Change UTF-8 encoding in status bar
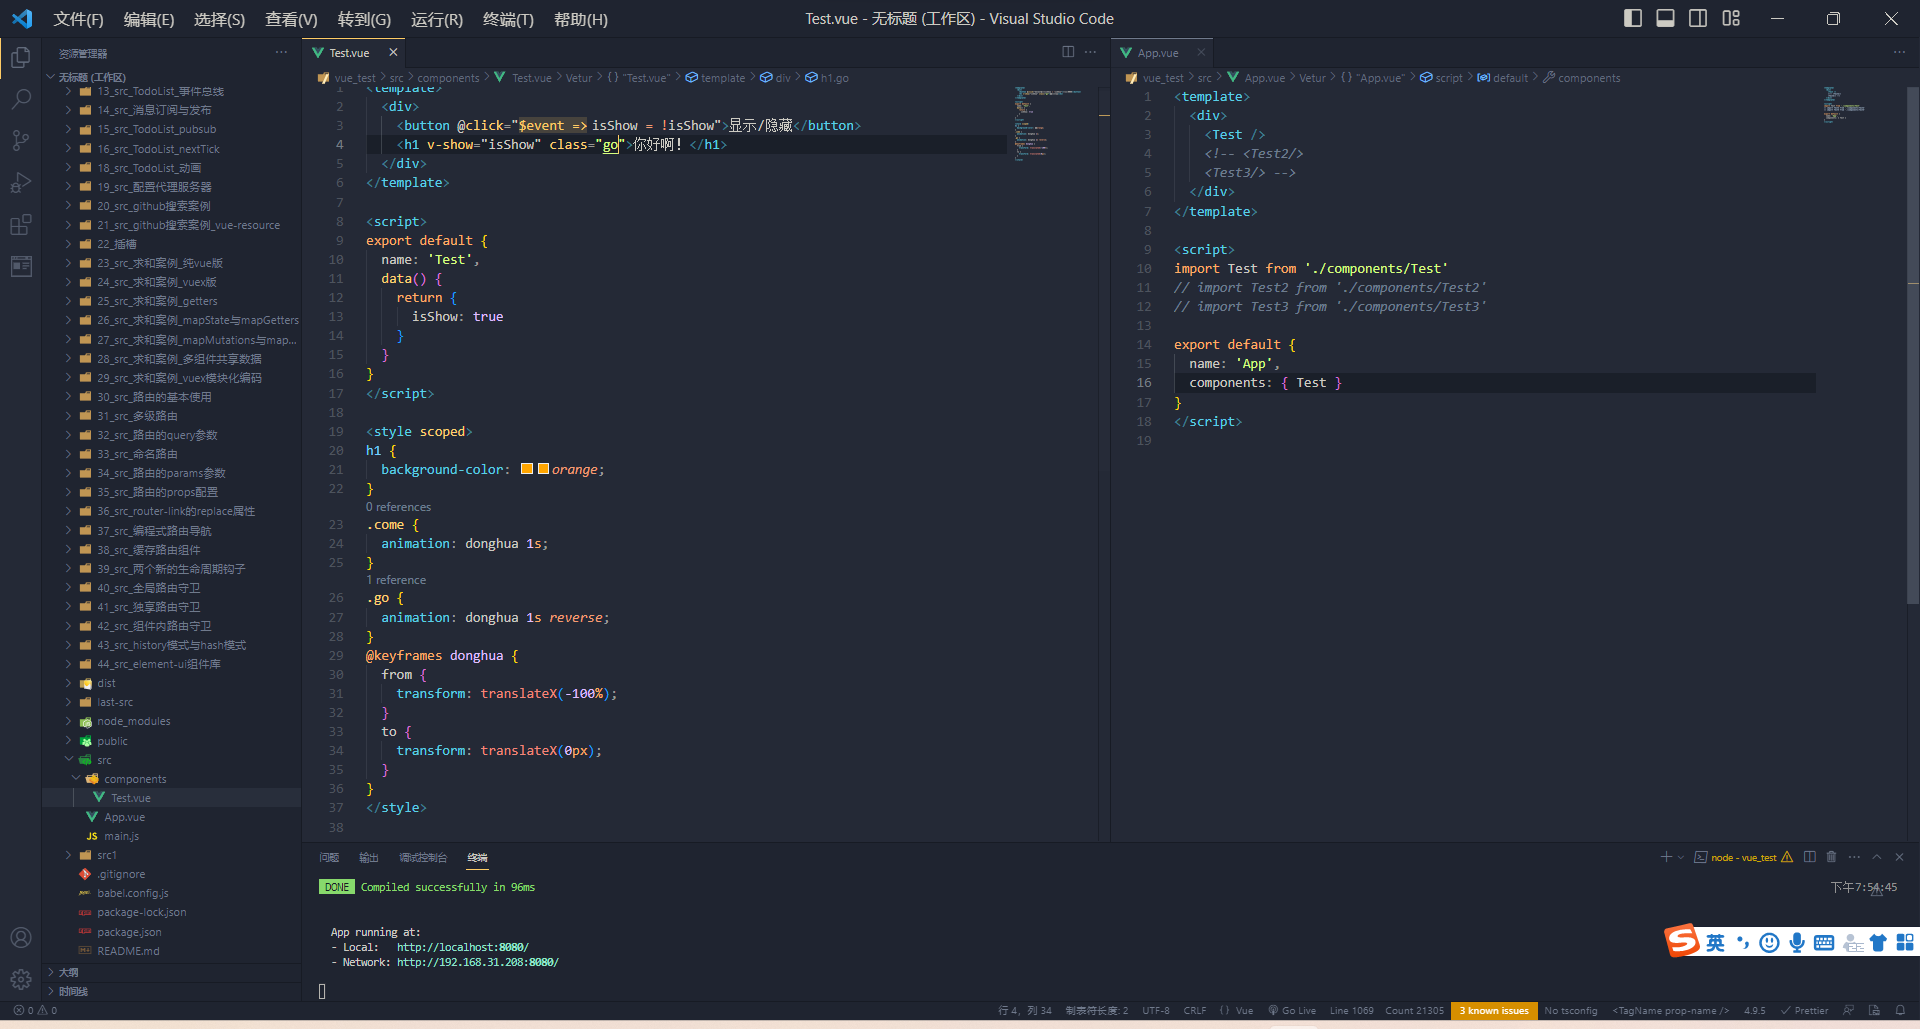The image size is (1920, 1029). pyautogui.click(x=1156, y=1010)
